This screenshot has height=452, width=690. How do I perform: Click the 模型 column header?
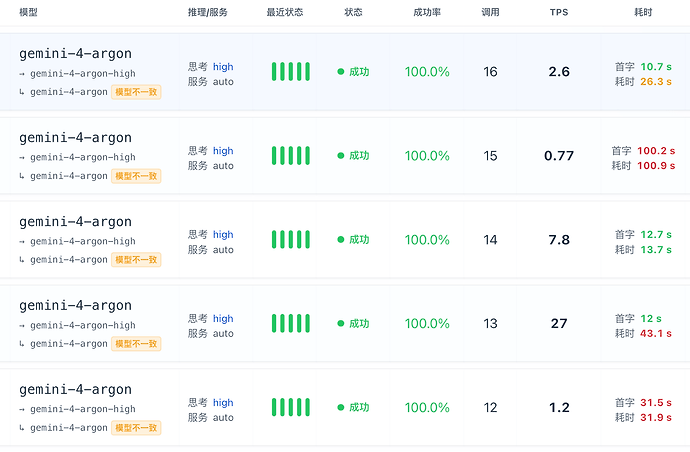point(28,12)
